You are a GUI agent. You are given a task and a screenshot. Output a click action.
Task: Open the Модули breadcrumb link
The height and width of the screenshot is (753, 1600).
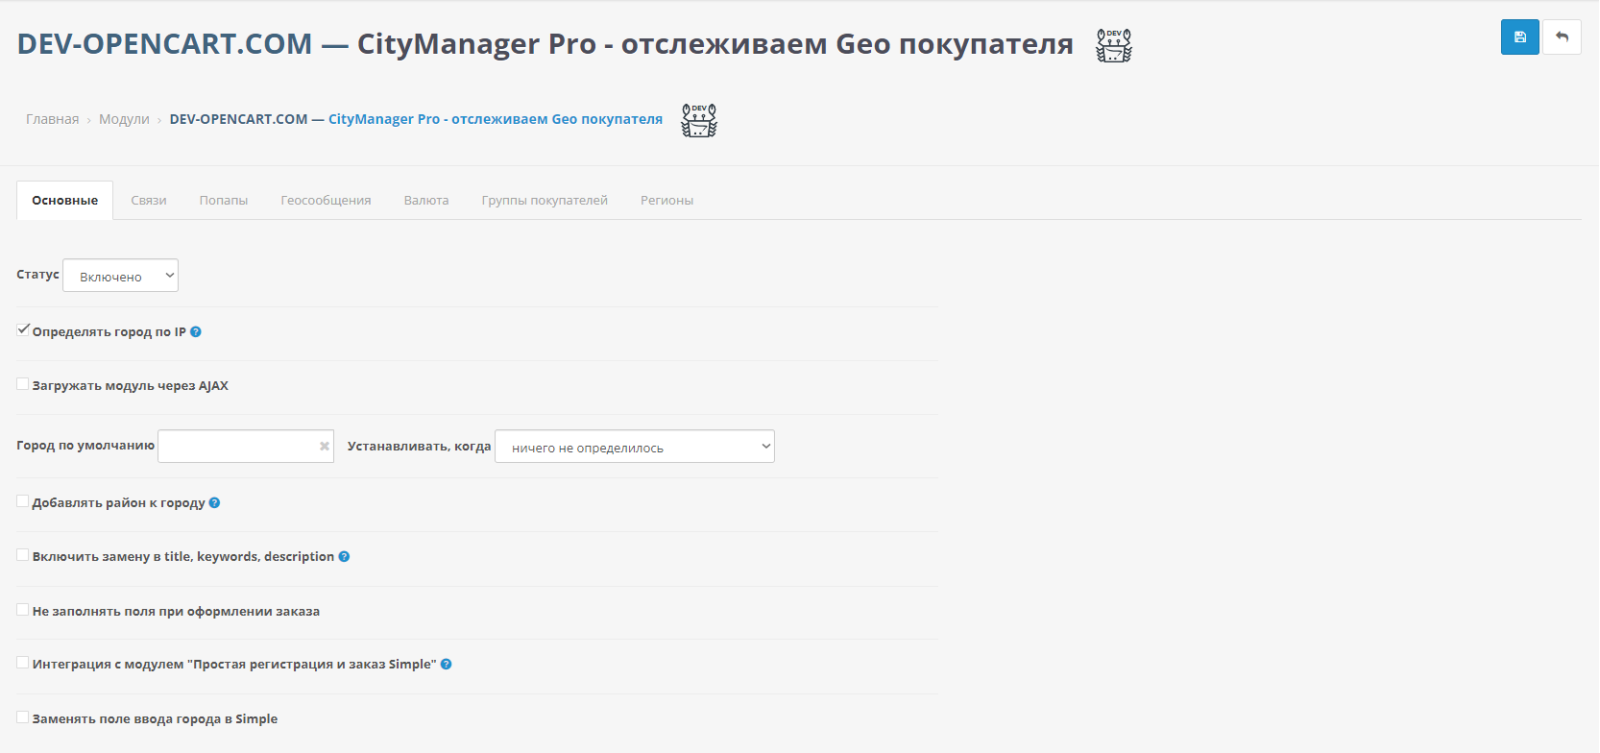tap(124, 119)
